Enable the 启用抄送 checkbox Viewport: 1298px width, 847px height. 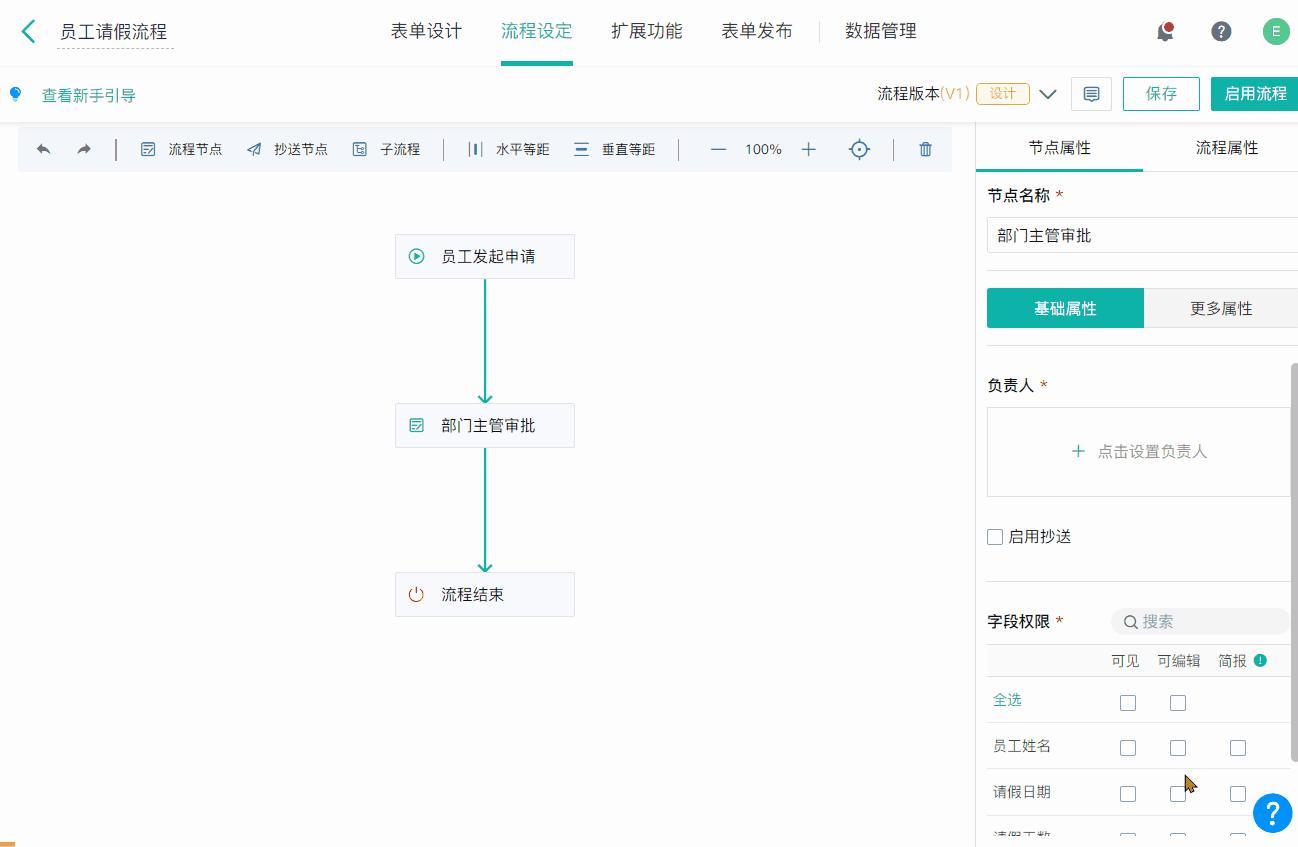pos(995,536)
